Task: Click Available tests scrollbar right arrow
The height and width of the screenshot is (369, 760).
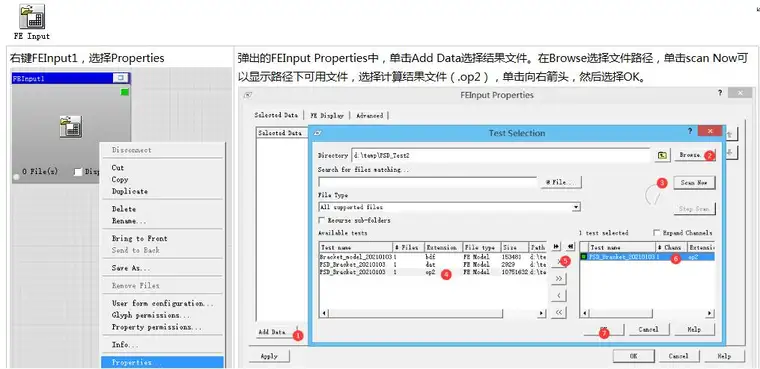Action: point(542,313)
